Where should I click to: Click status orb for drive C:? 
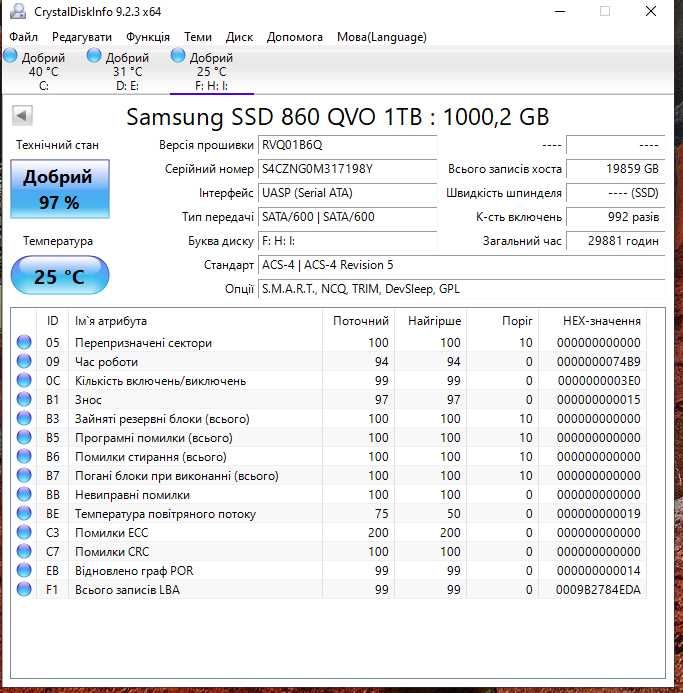10,56
